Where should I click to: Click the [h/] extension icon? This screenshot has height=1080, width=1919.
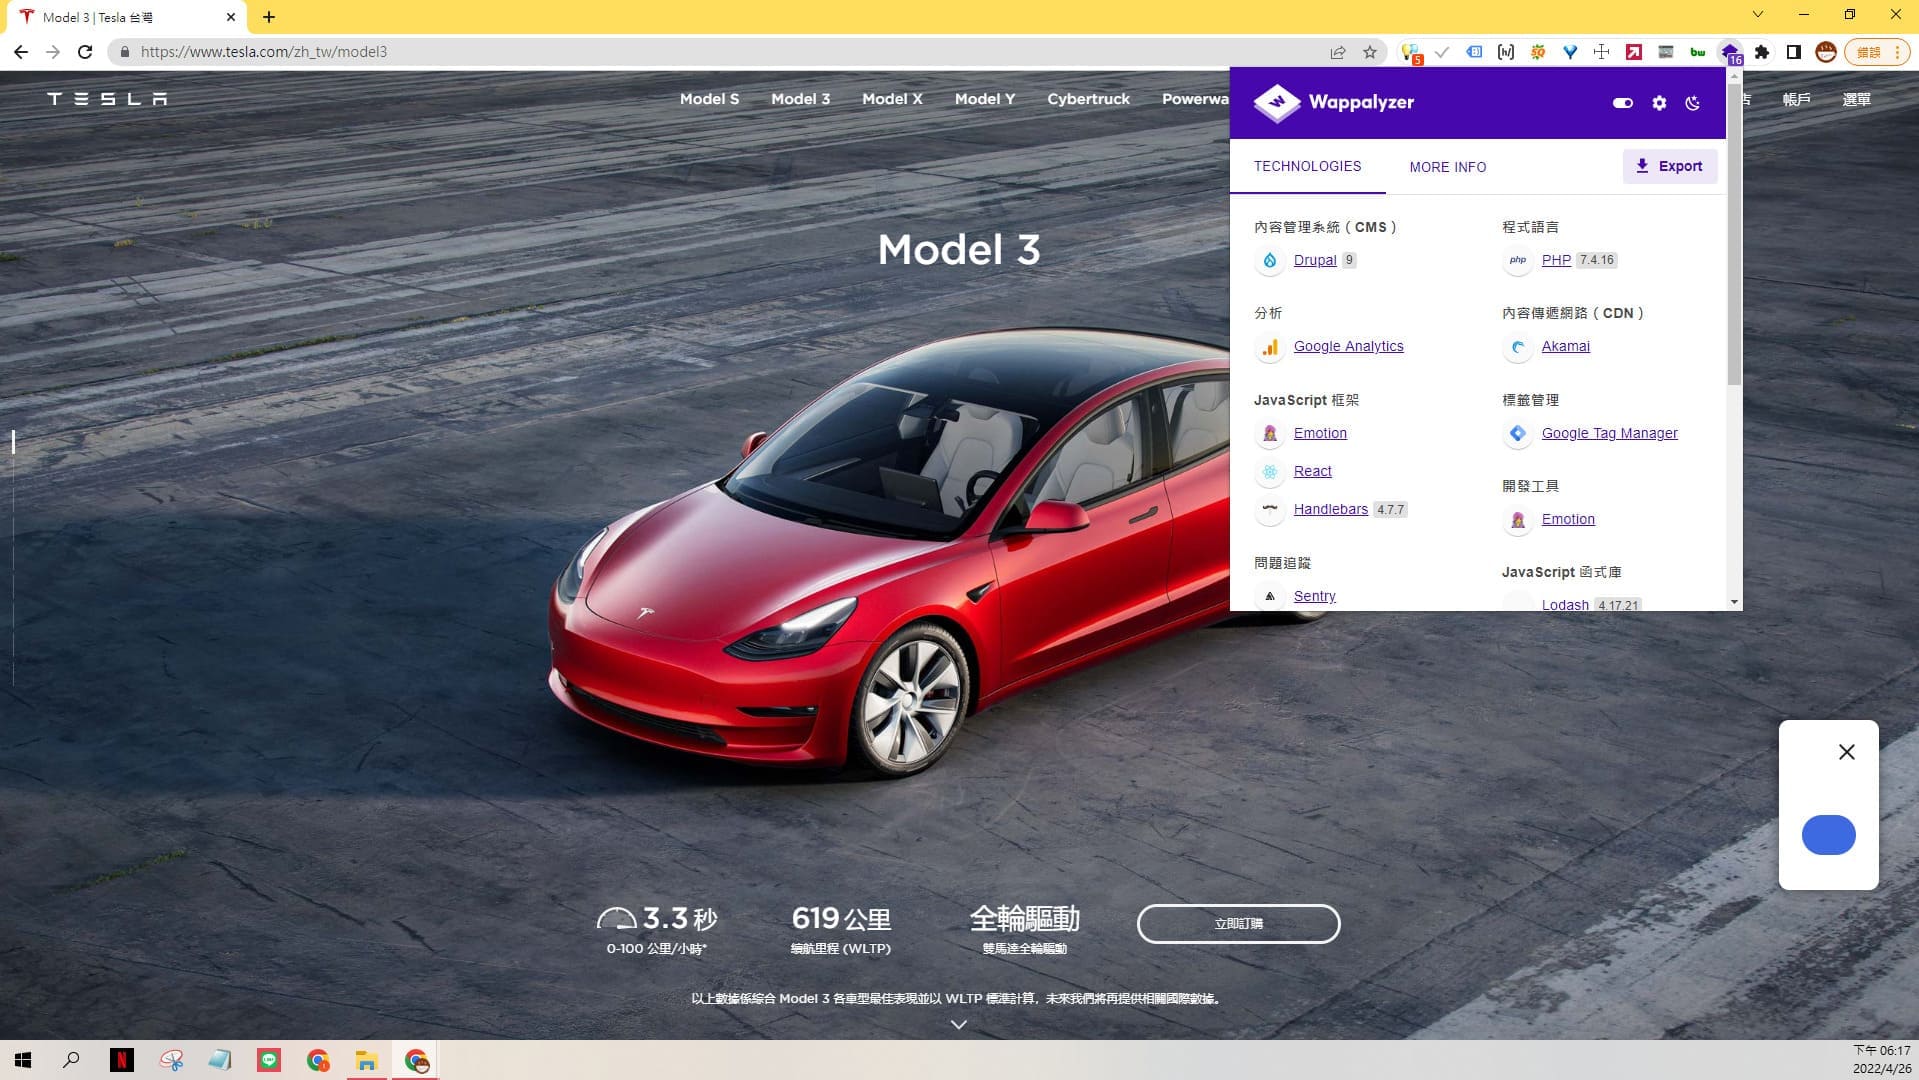click(1506, 52)
